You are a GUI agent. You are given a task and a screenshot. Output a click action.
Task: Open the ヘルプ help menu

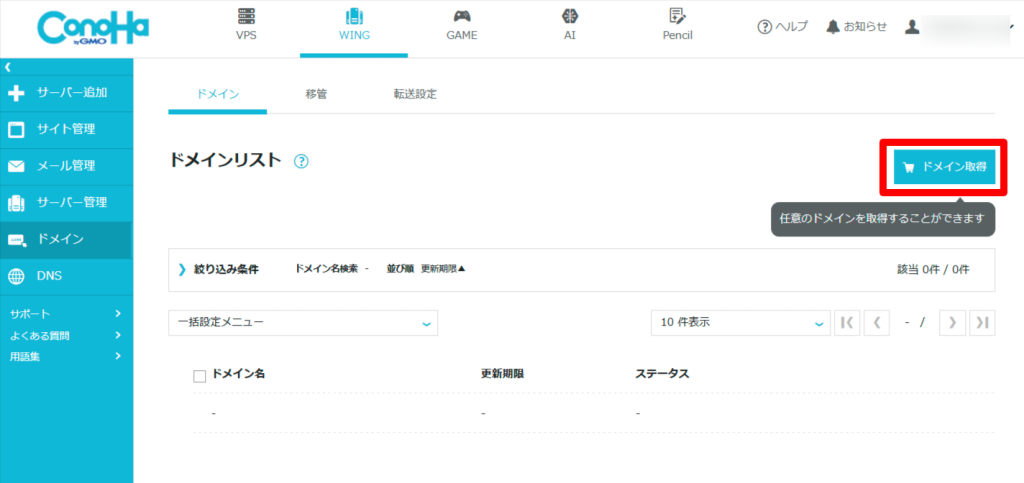(782, 27)
